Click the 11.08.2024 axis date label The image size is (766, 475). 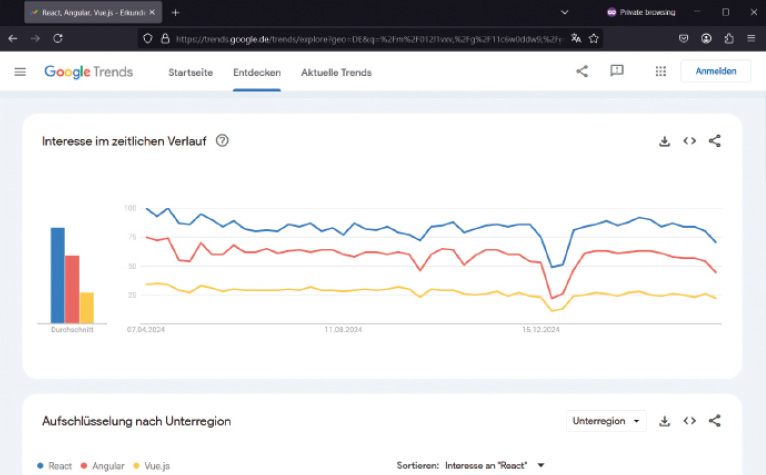coord(343,330)
